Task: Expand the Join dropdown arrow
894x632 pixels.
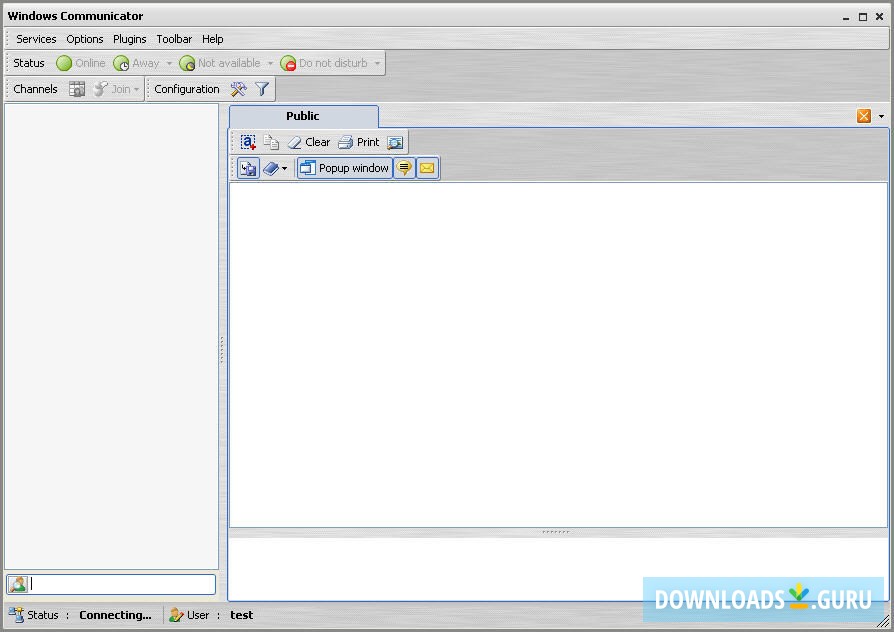Action: pyautogui.click(x=136, y=90)
